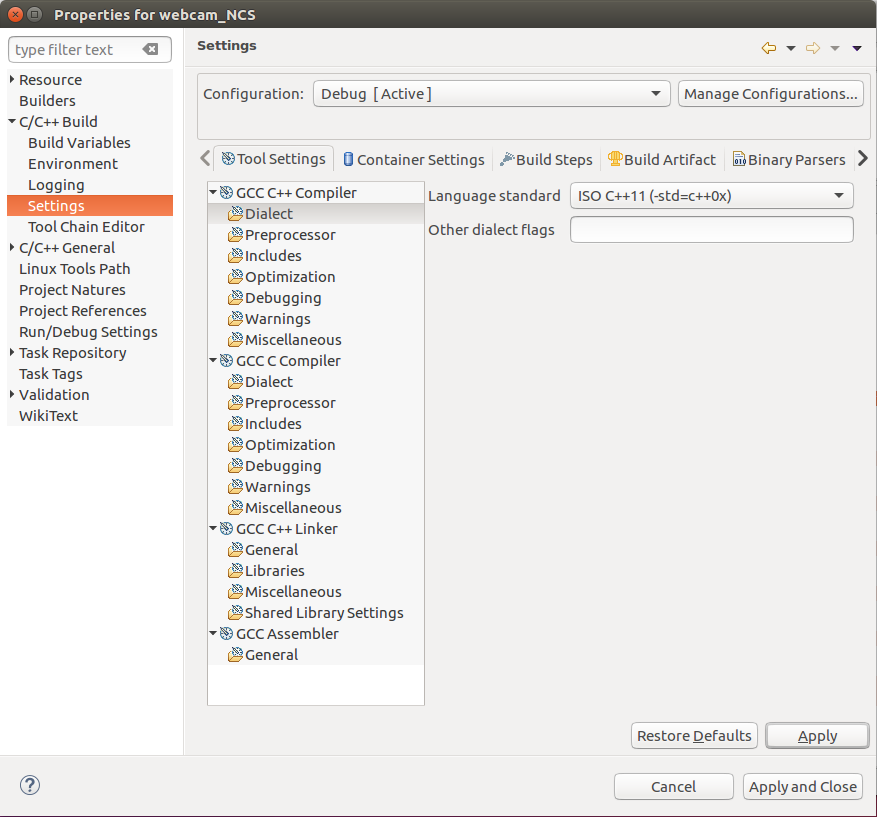
Task: Select WikiText page in sidebar
Action: [x=48, y=415]
